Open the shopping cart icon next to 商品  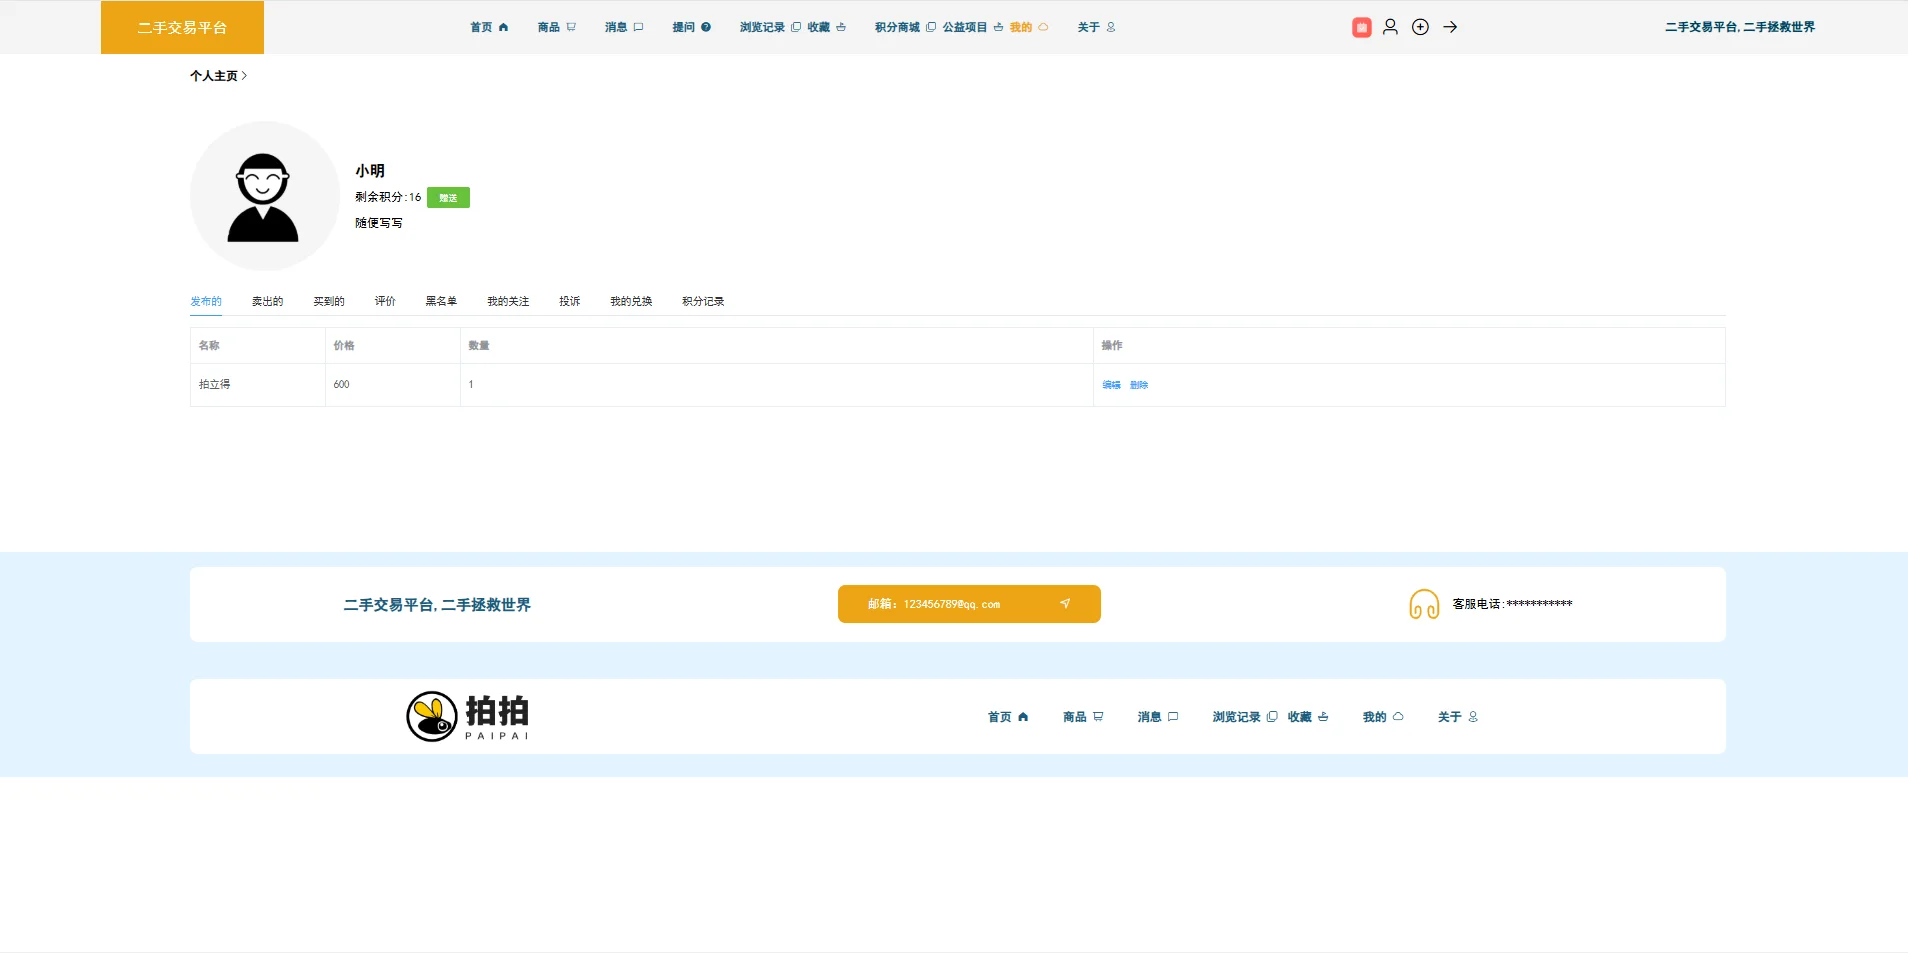point(572,27)
